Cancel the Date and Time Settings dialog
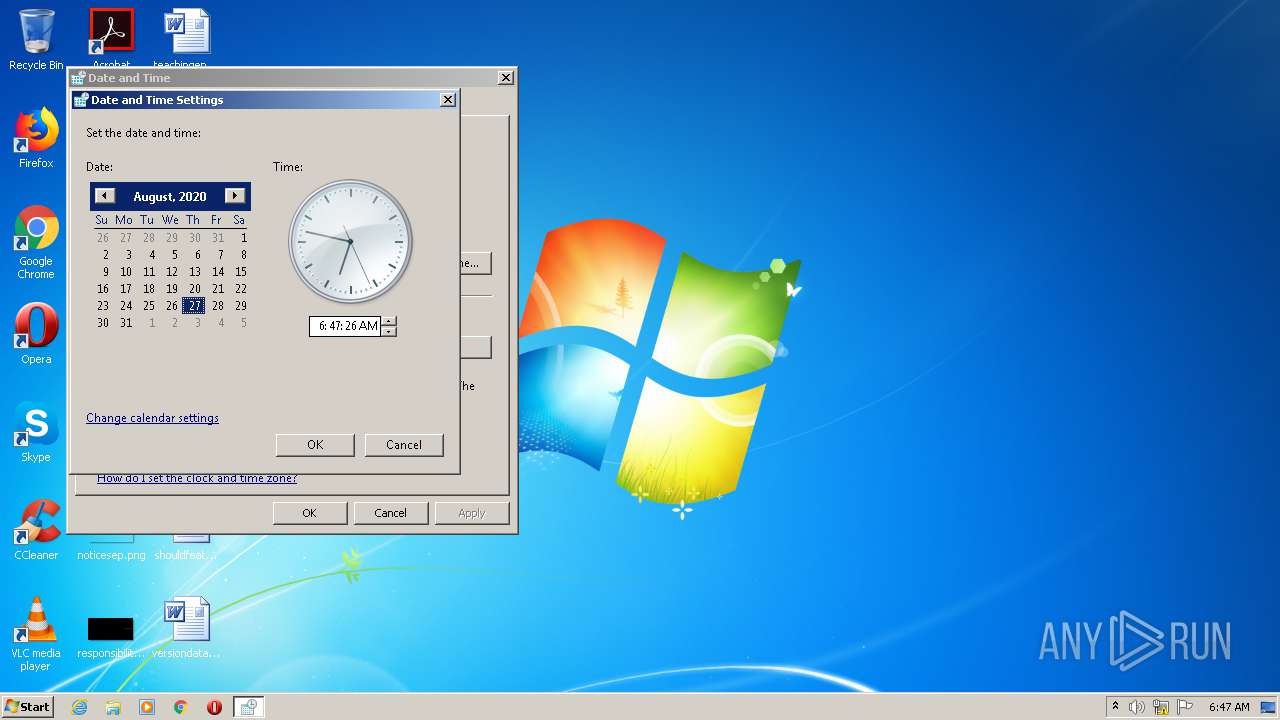 (x=404, y=445)
